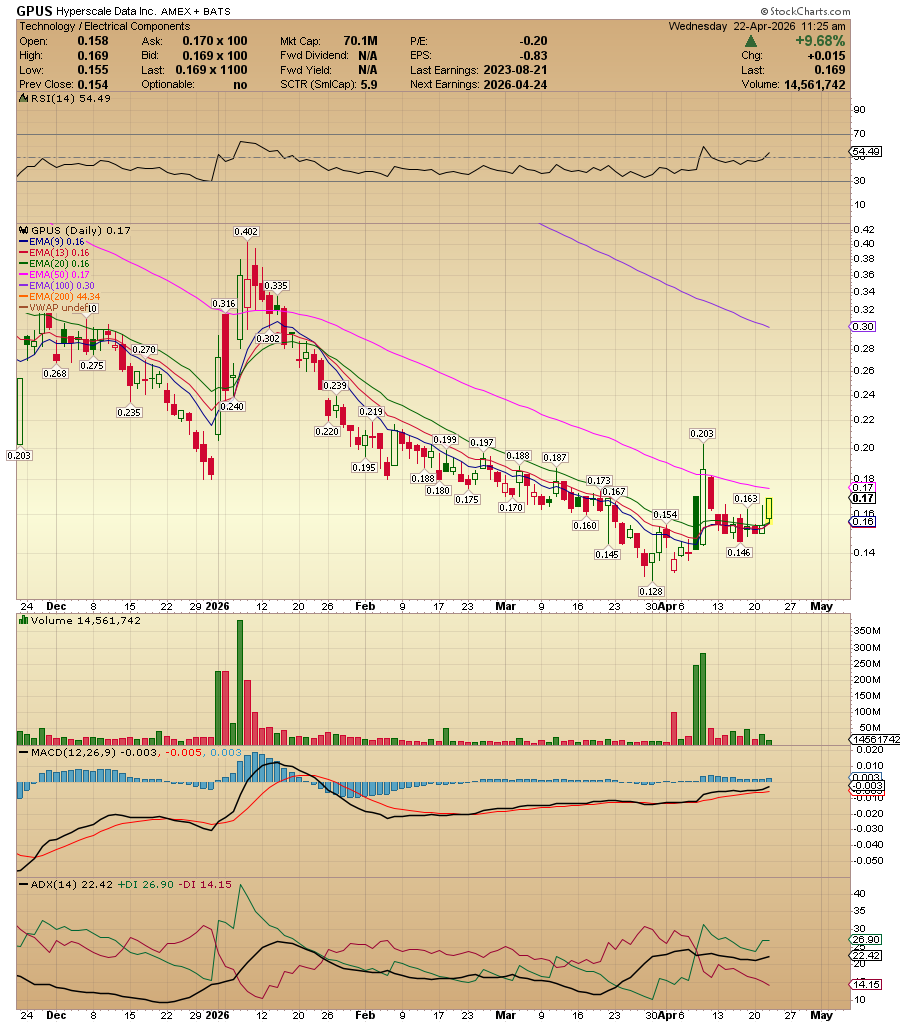Click the small icon beside RSI(14) label
Image resolution: width=900 pixels, height=1023 pixels.
24,99
